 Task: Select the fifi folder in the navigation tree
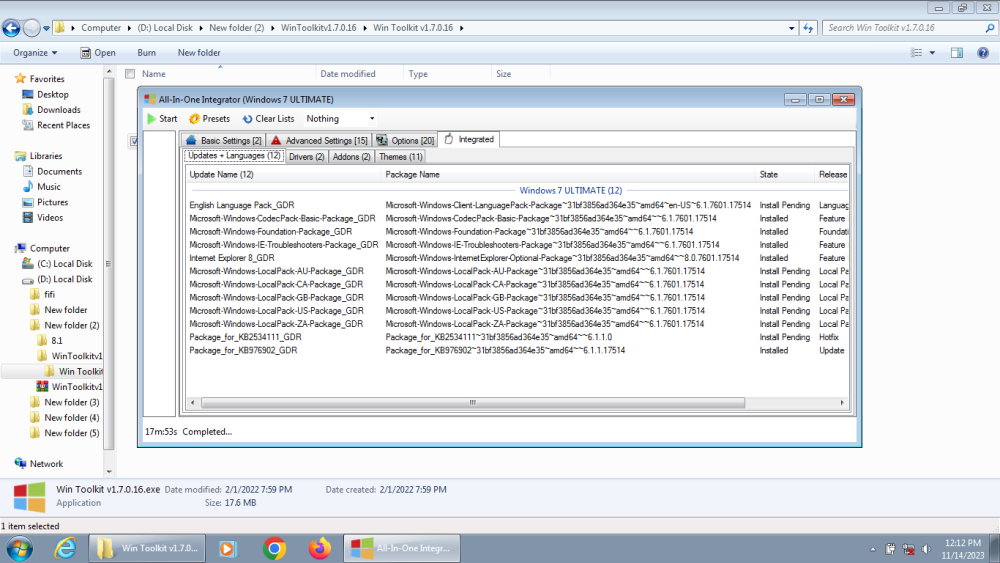43,295
